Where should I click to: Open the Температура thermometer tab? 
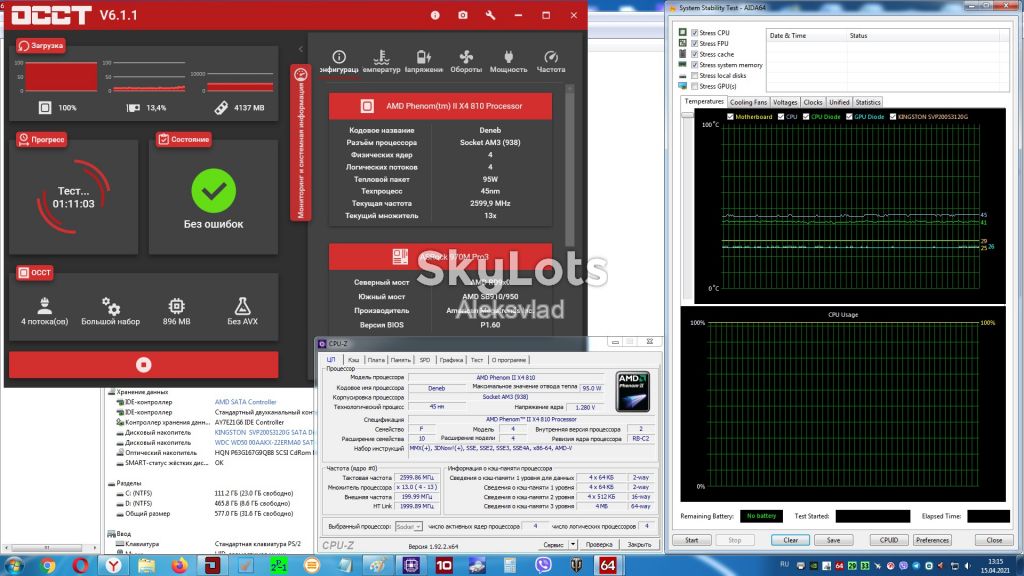point(381,61)
